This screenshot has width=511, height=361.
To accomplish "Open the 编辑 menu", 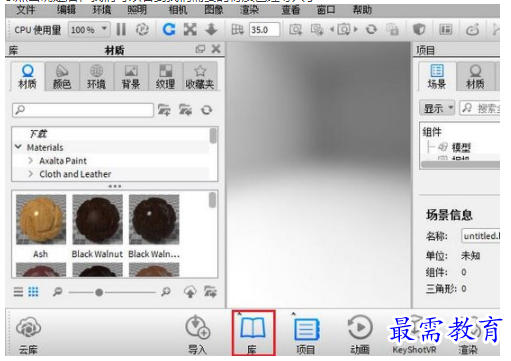I will (66, 10).
